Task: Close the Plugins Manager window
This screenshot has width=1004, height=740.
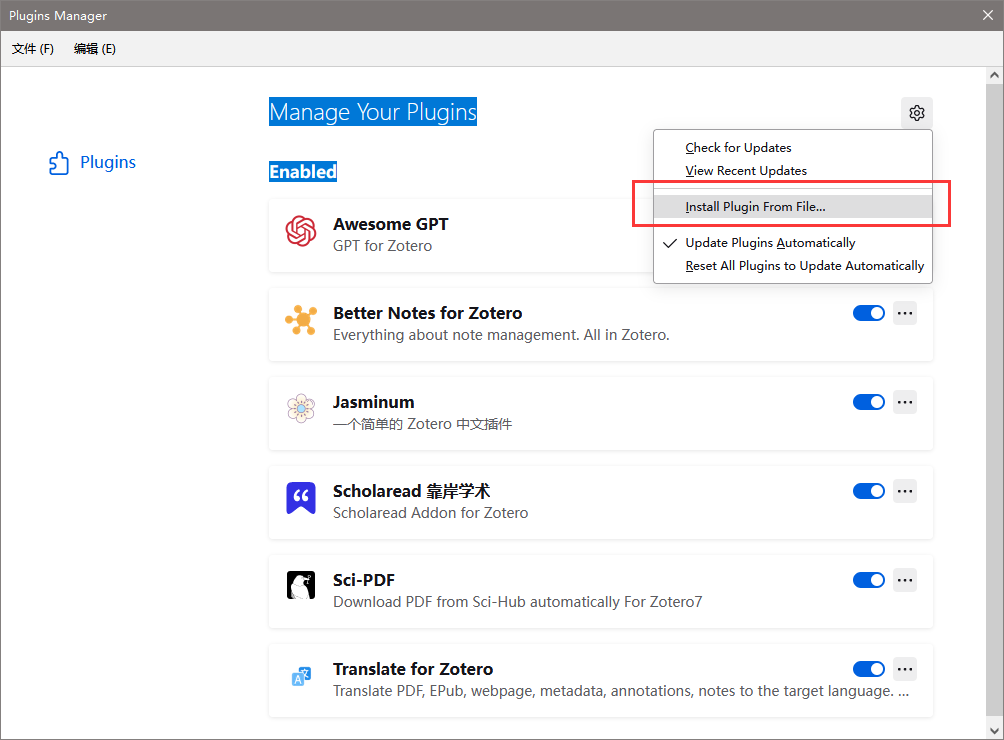Action: point(987,15)
